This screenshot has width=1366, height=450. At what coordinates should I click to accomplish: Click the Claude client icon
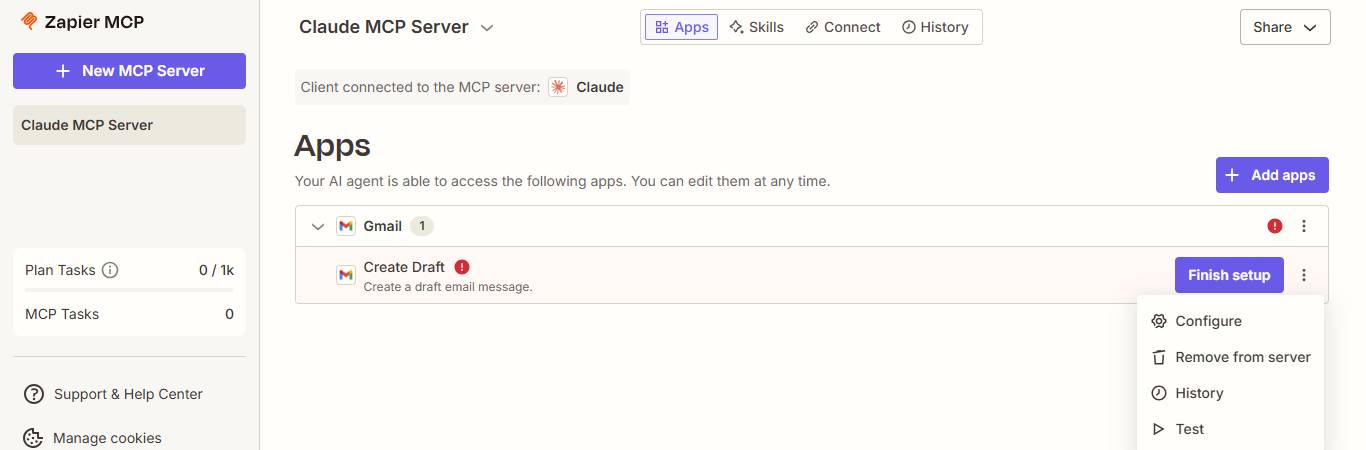558,87
